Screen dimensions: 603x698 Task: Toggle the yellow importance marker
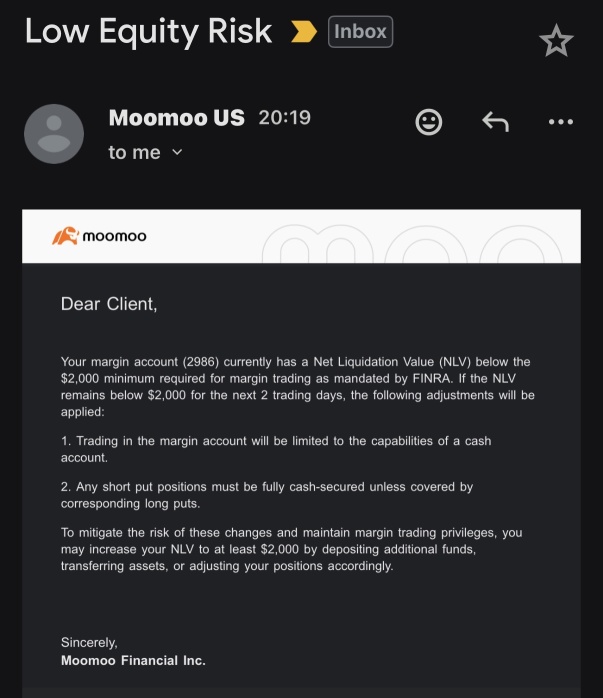(x=303, y=33)
